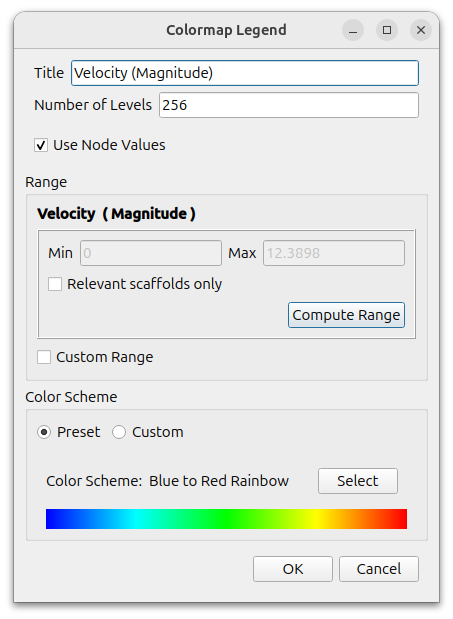Click the Title text field

pos(245,73)
